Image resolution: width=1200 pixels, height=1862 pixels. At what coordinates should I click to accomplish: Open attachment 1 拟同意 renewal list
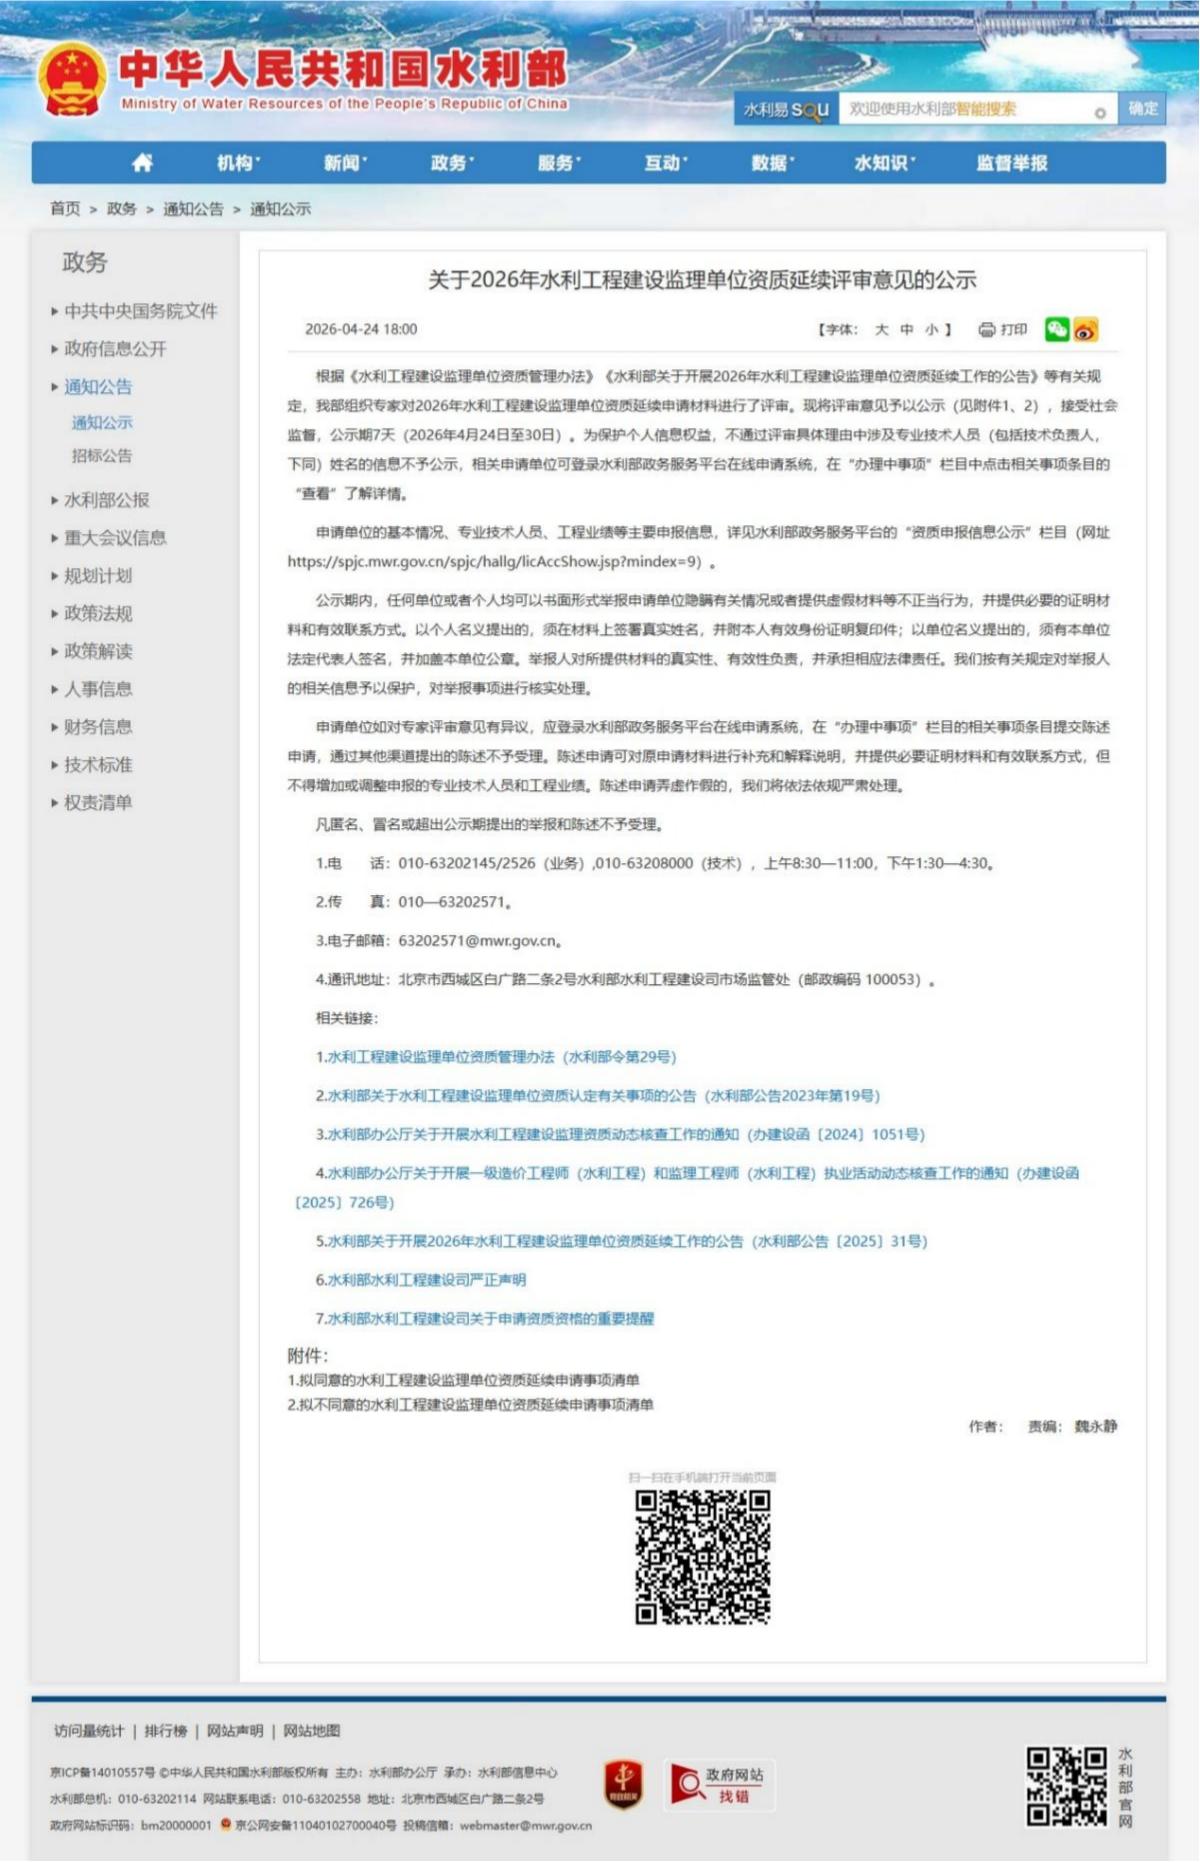click(463, 1380)
